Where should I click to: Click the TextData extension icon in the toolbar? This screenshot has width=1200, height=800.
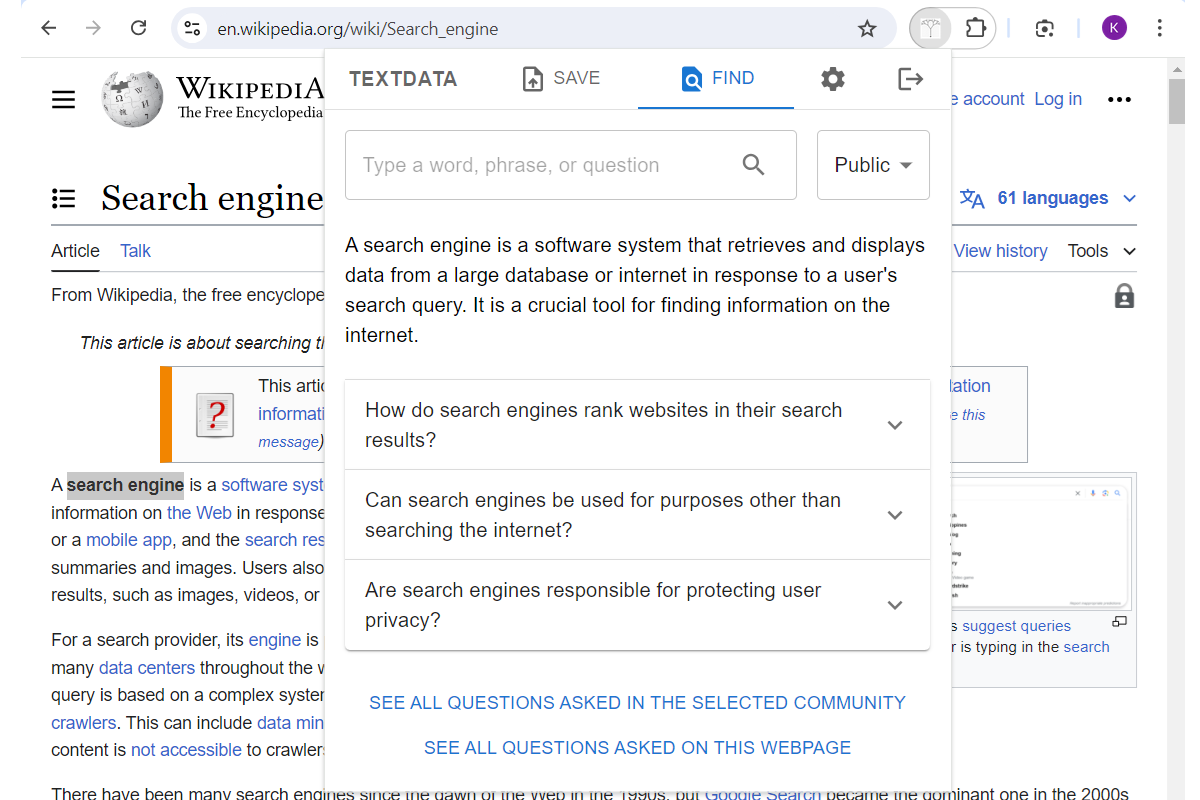point(930,29)
